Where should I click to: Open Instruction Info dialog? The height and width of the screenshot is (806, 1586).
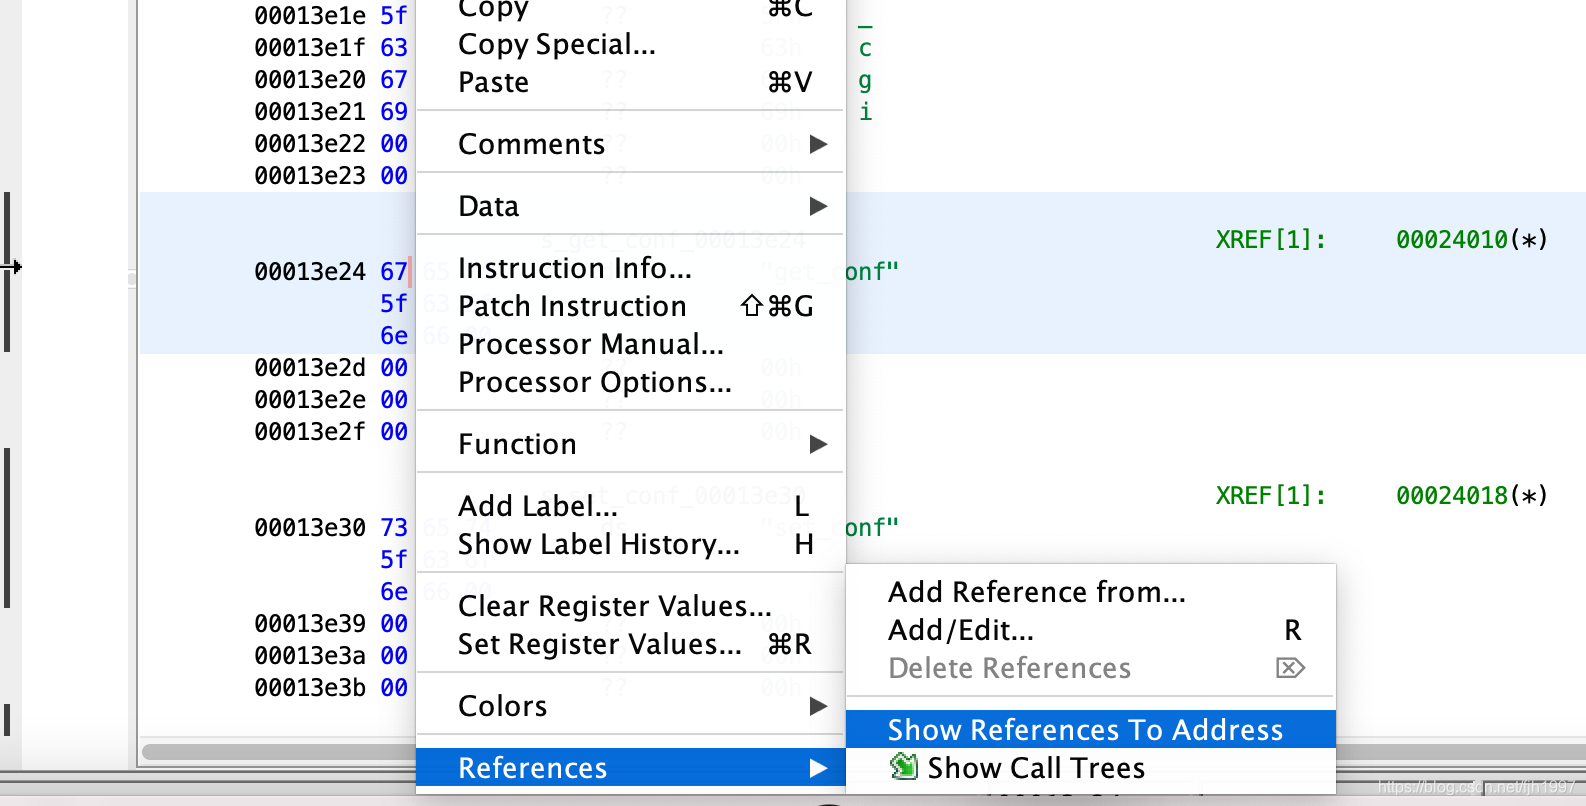click(x=575, y=268)
